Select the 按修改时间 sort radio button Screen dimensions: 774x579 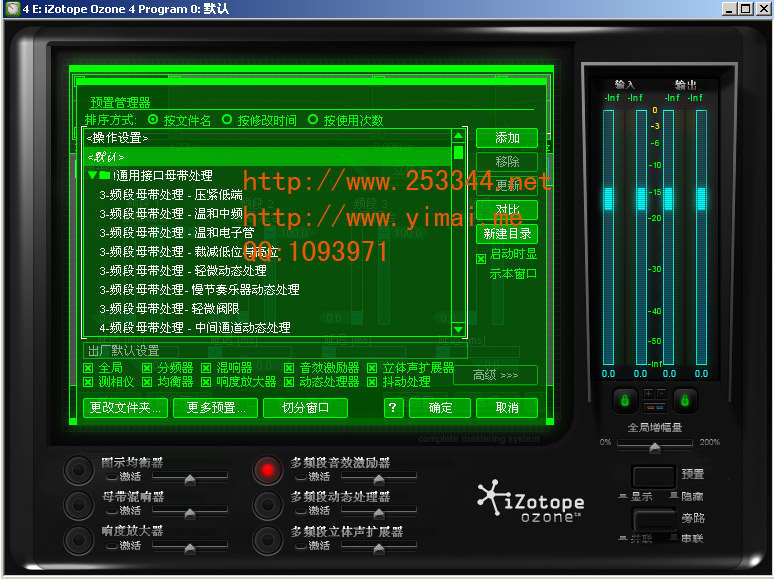[227, 119]
